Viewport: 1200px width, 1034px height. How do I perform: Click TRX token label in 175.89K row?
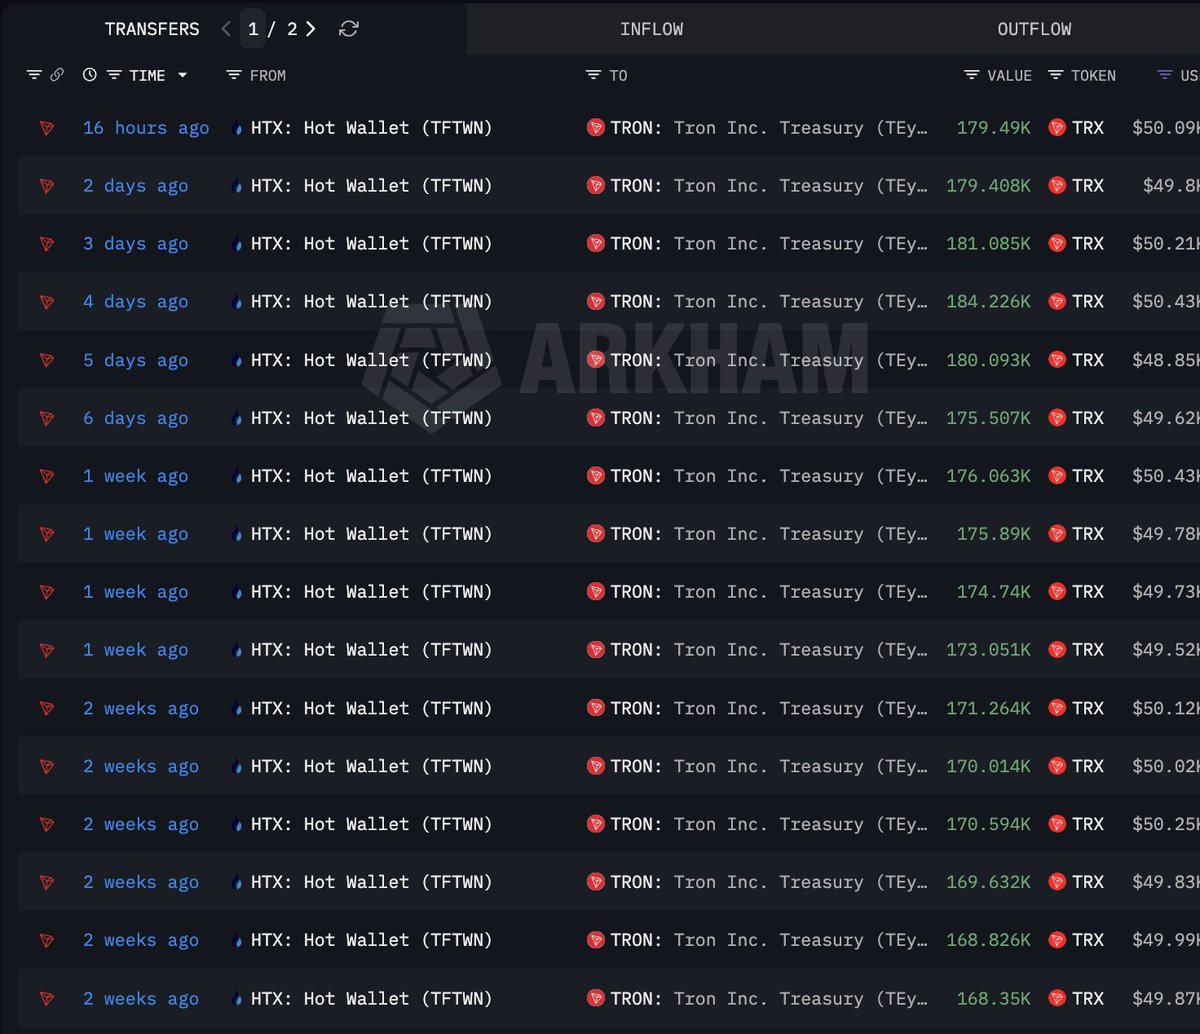pyautogui.click(x=1088, y=534)
